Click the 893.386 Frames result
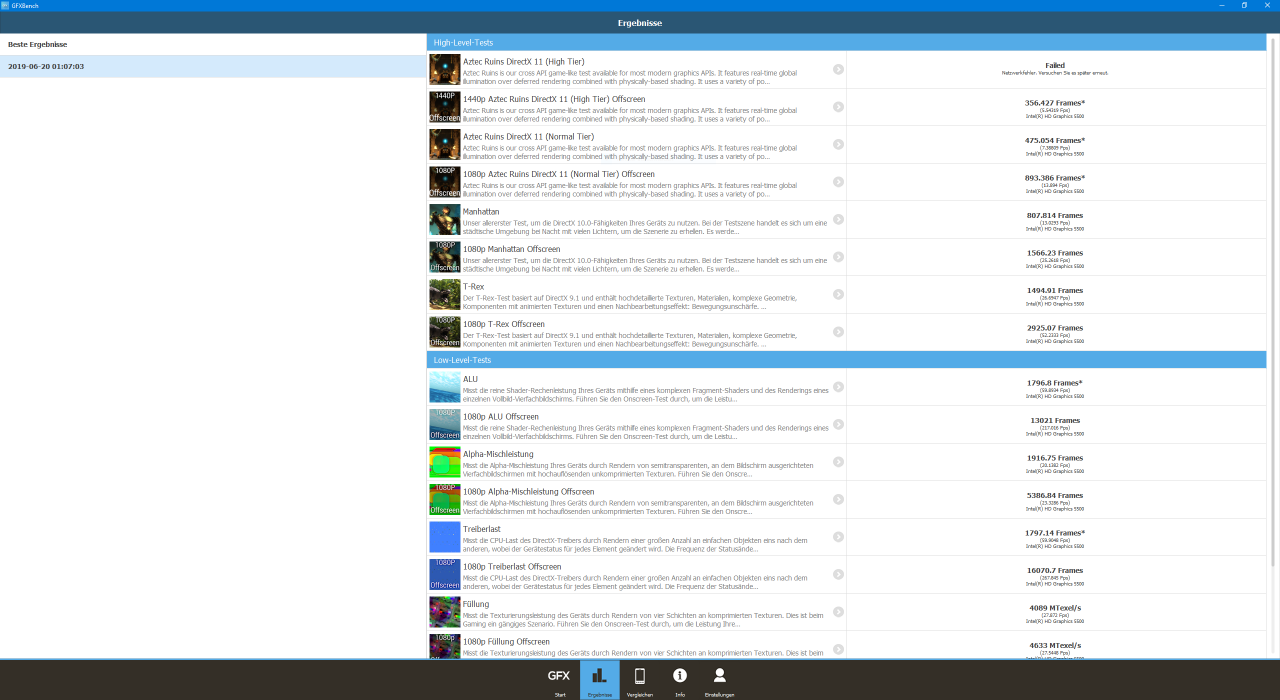The height and width of the screenshot is (700, 1280). (1055, 178)
